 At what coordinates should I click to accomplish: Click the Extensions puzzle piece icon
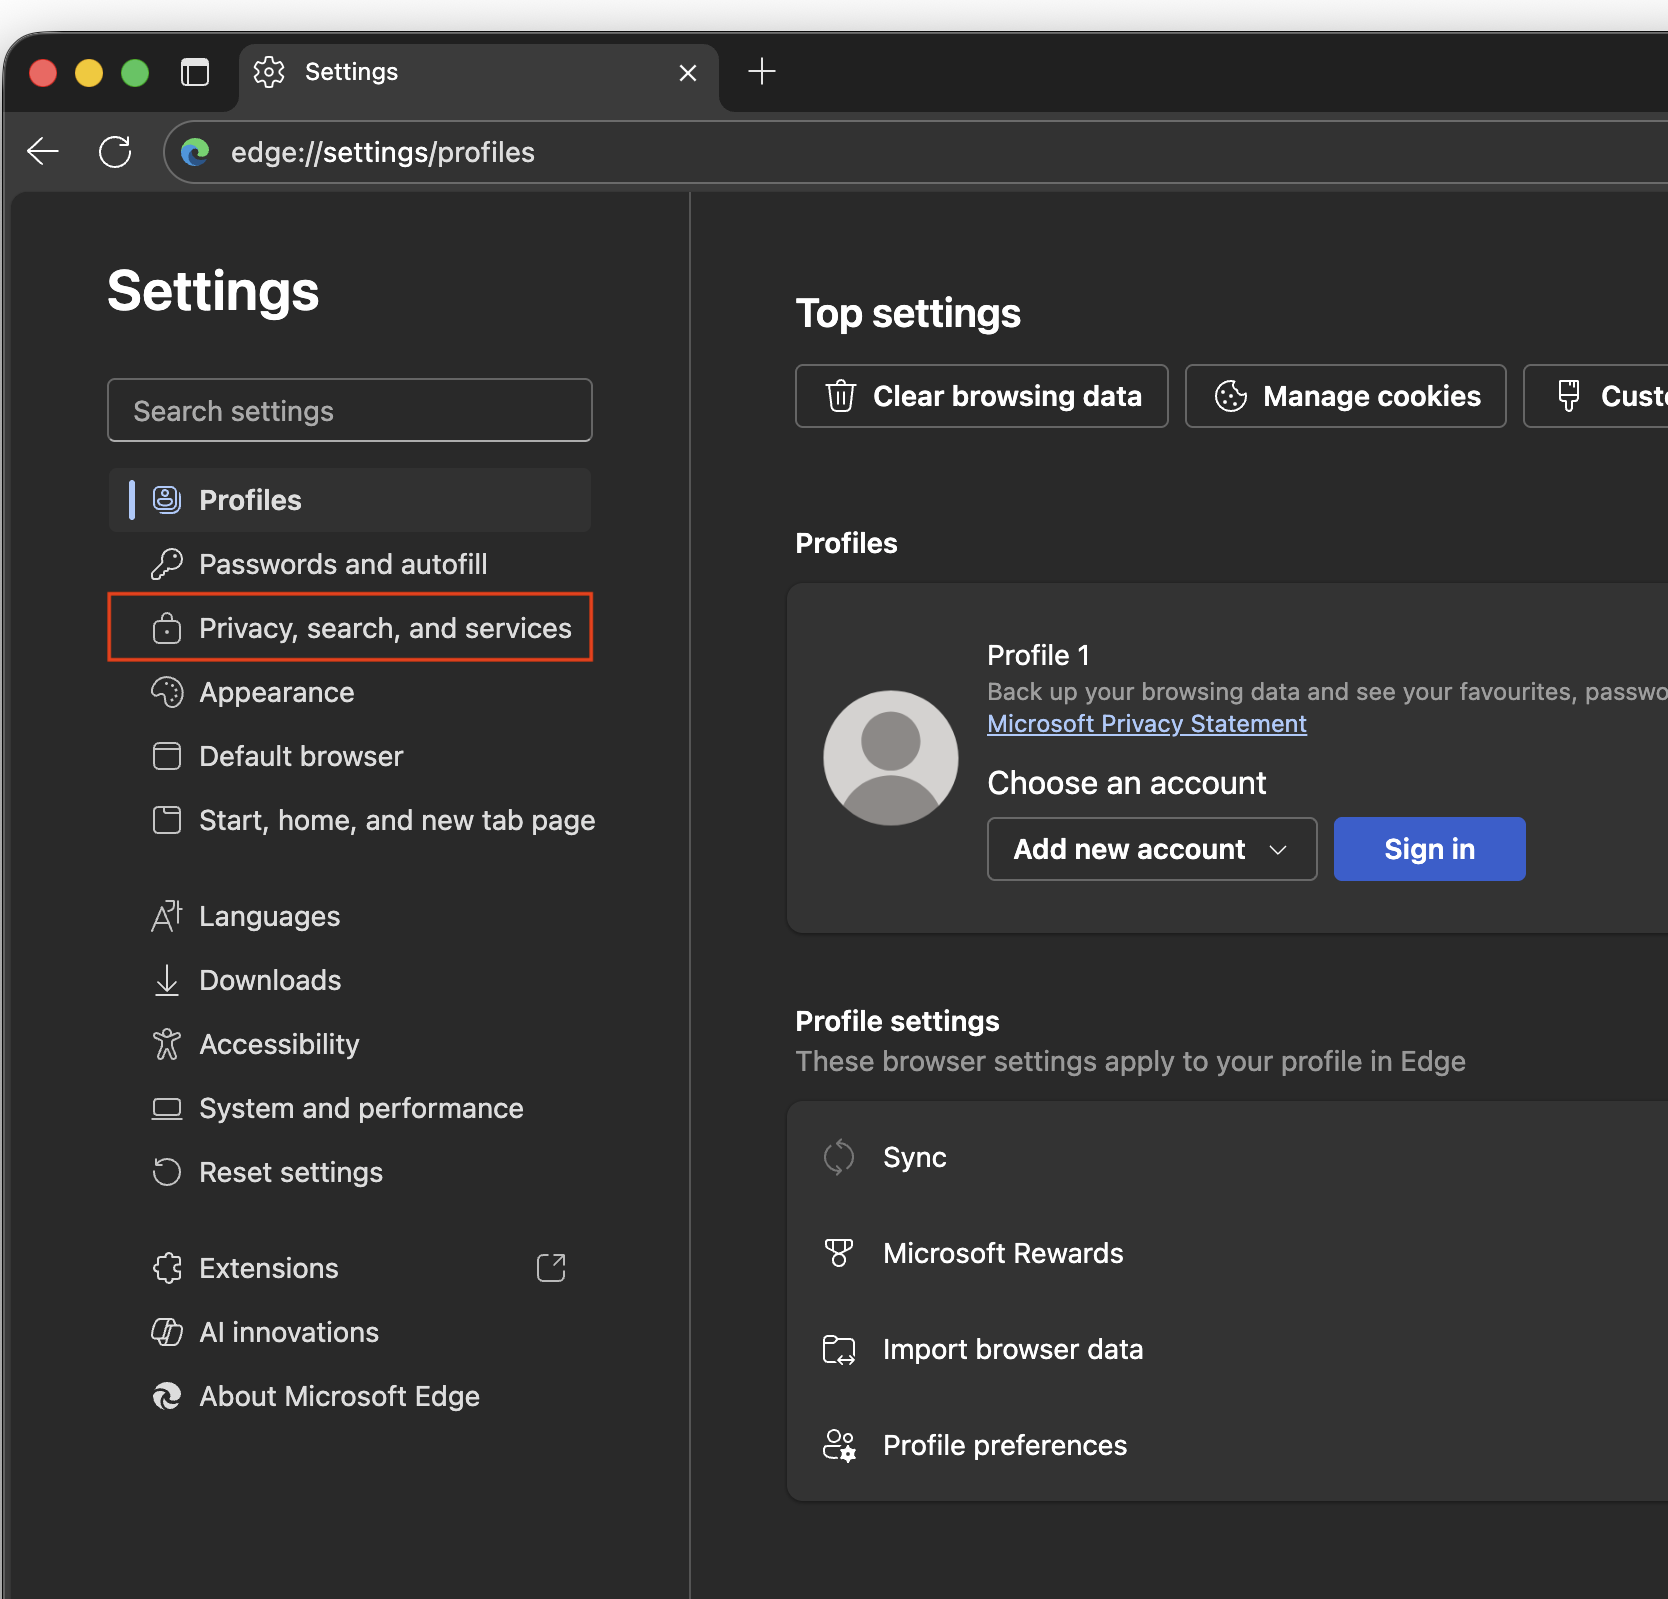pyautogui.click(x=167, y=1268)
